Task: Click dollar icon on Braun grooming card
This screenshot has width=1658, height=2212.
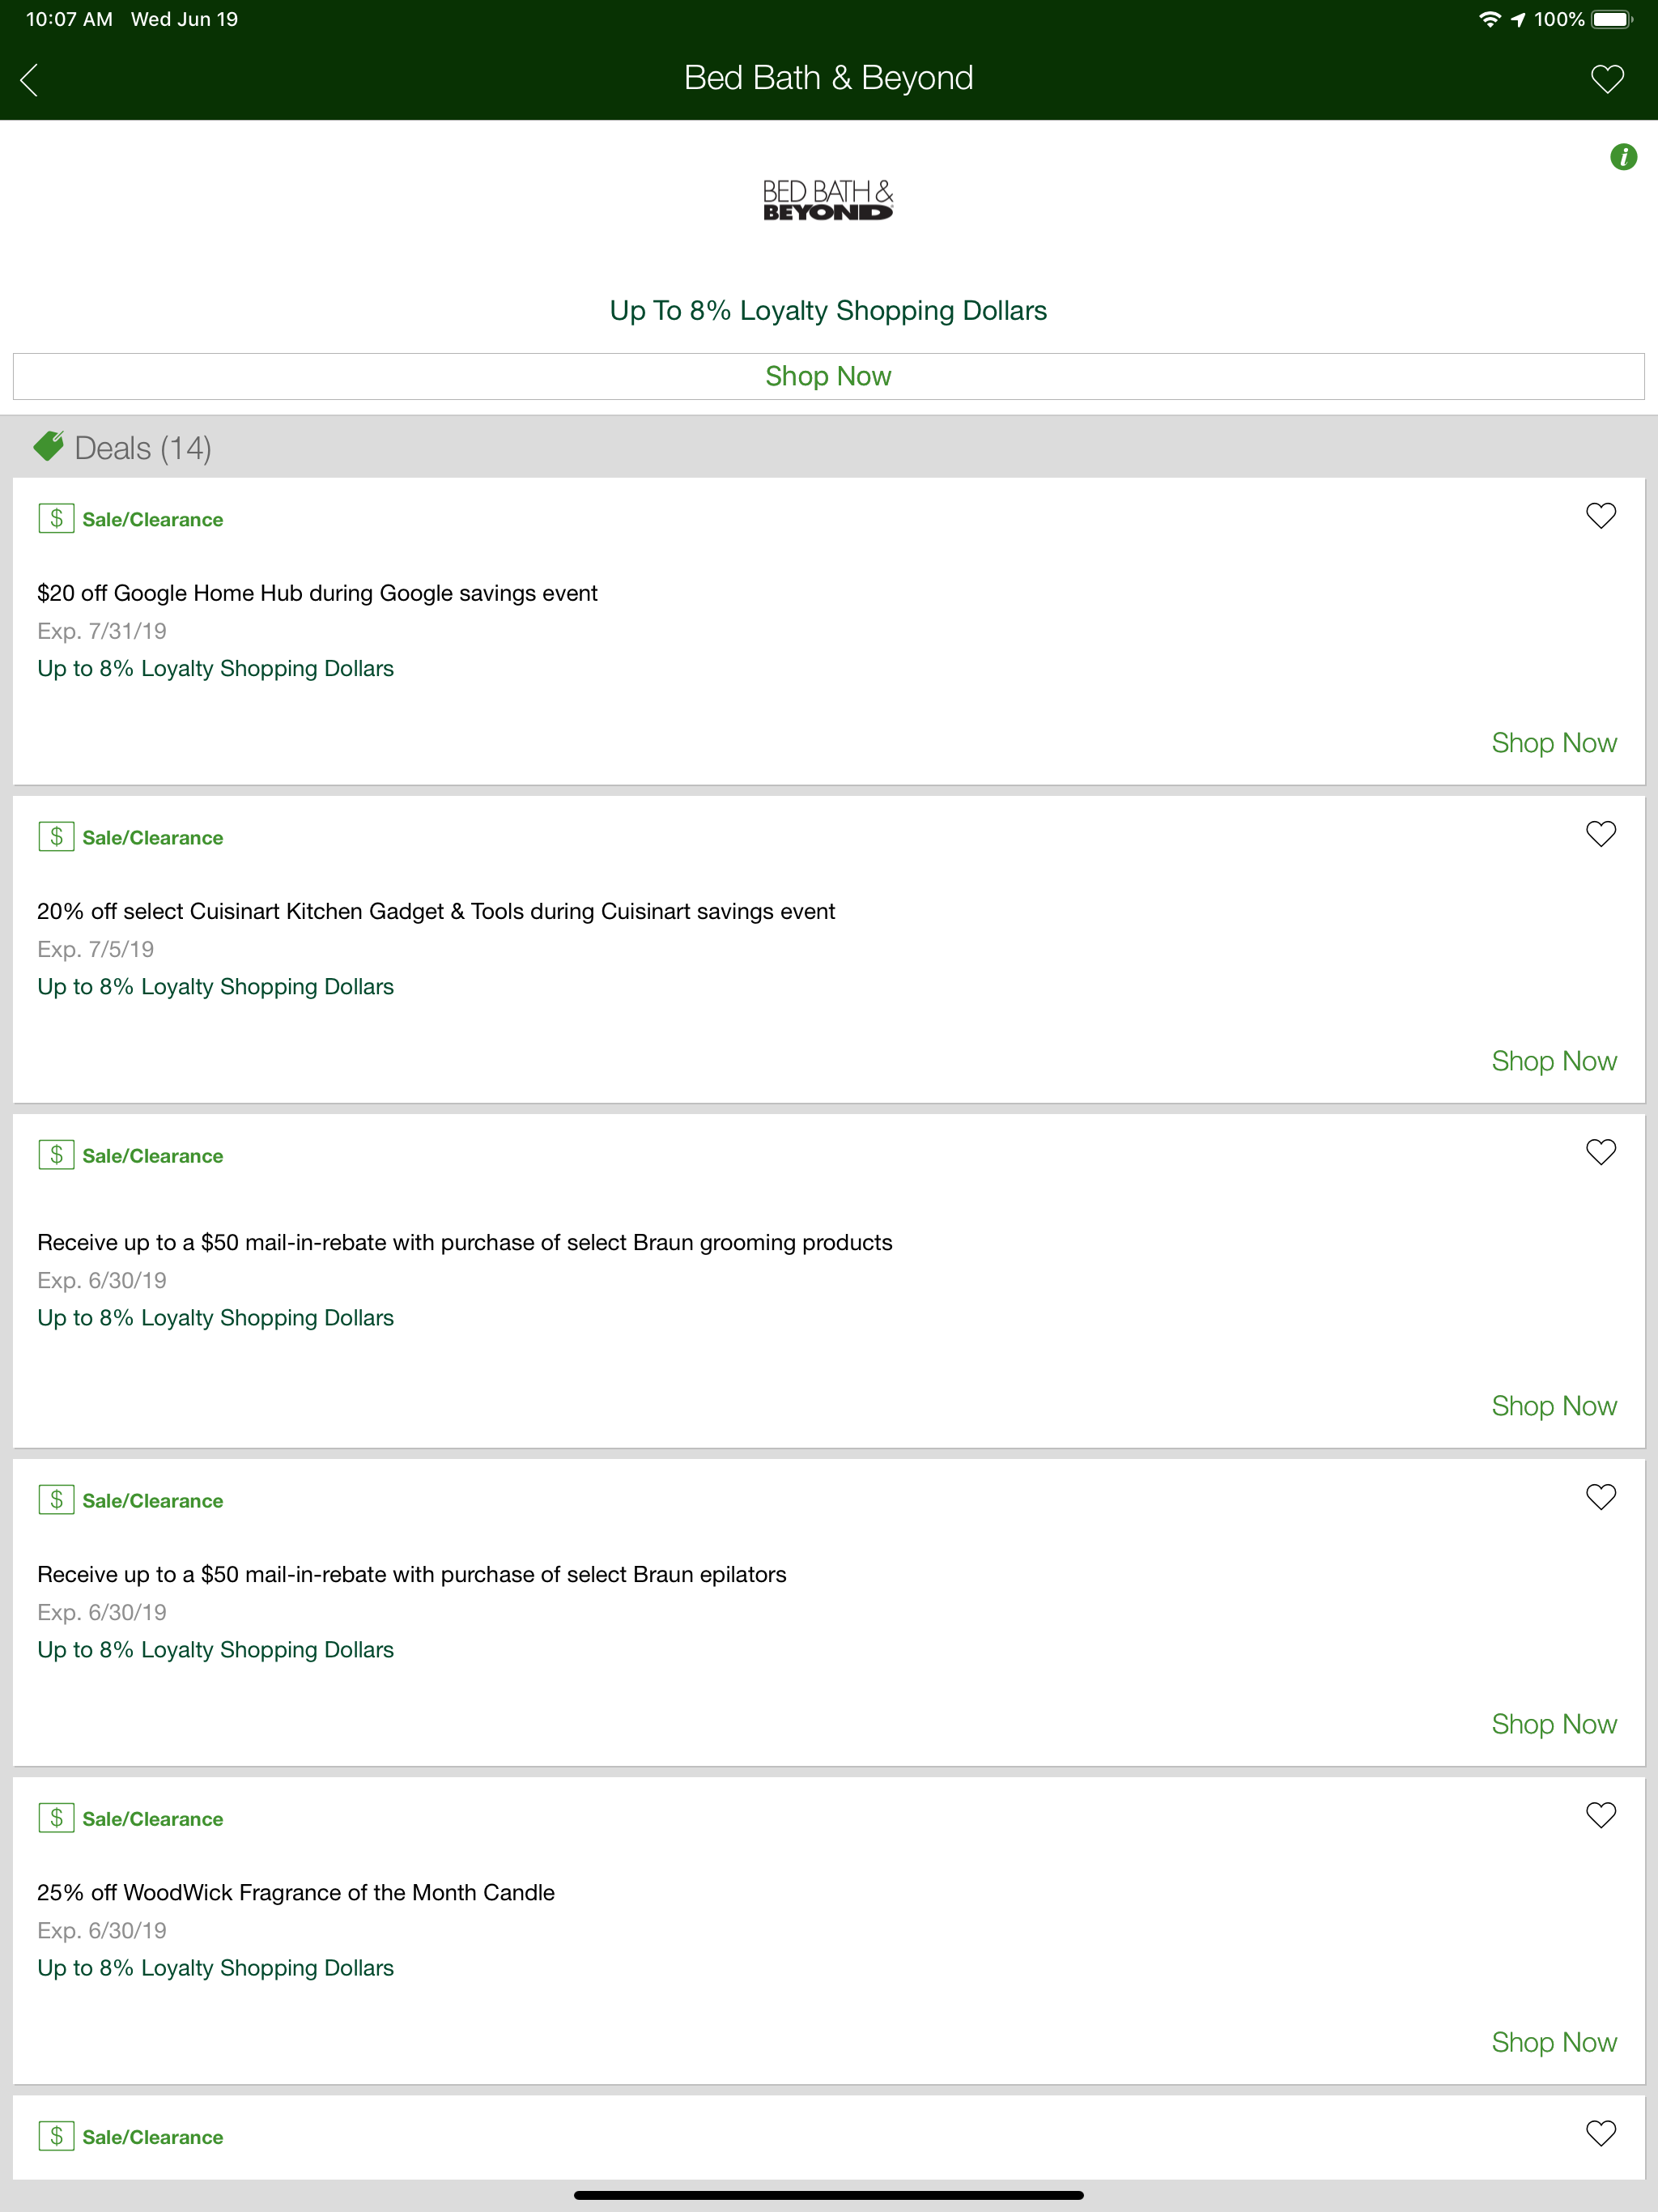Action: 56,1154
